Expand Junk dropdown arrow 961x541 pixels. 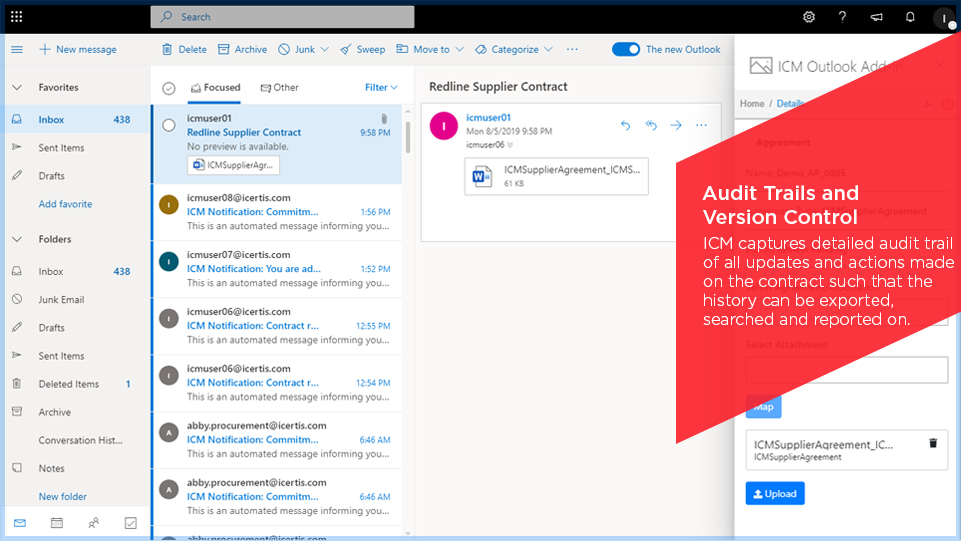pyautogui.click(x=325, y=50)
